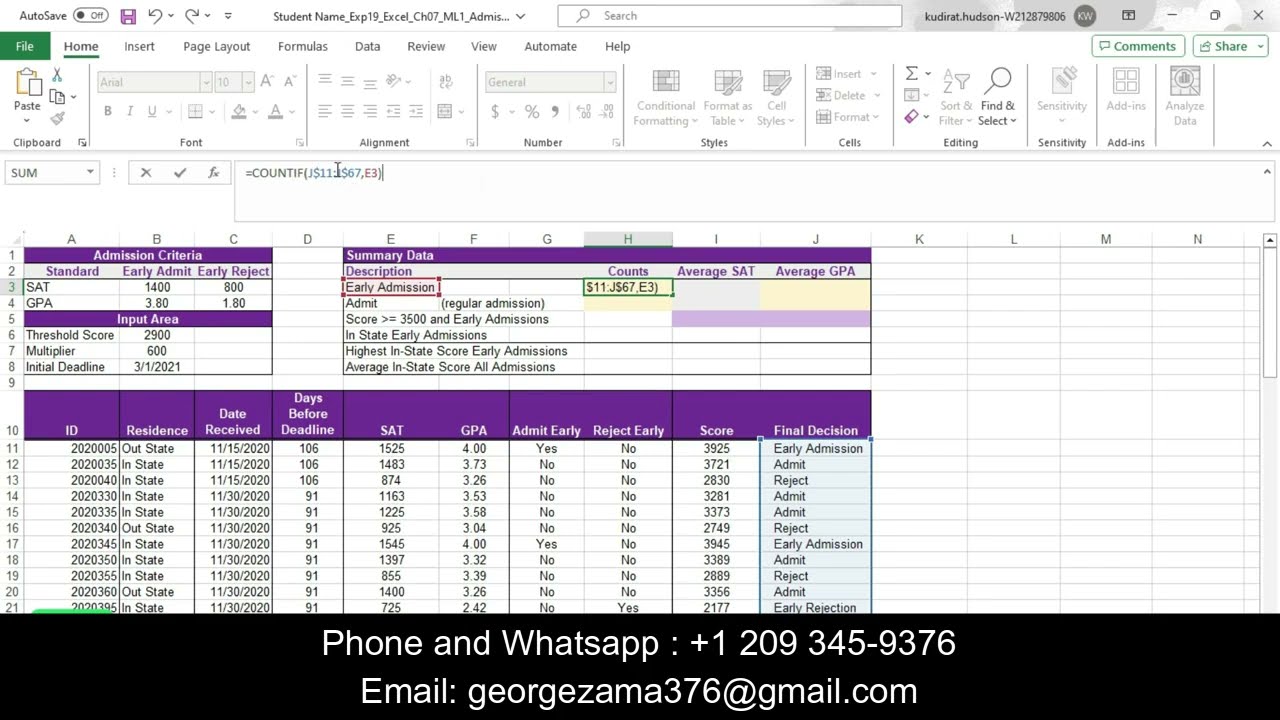Open Cell Styles gallery
This screenshot has width=1280, height=720.
(x=776, y=98)
